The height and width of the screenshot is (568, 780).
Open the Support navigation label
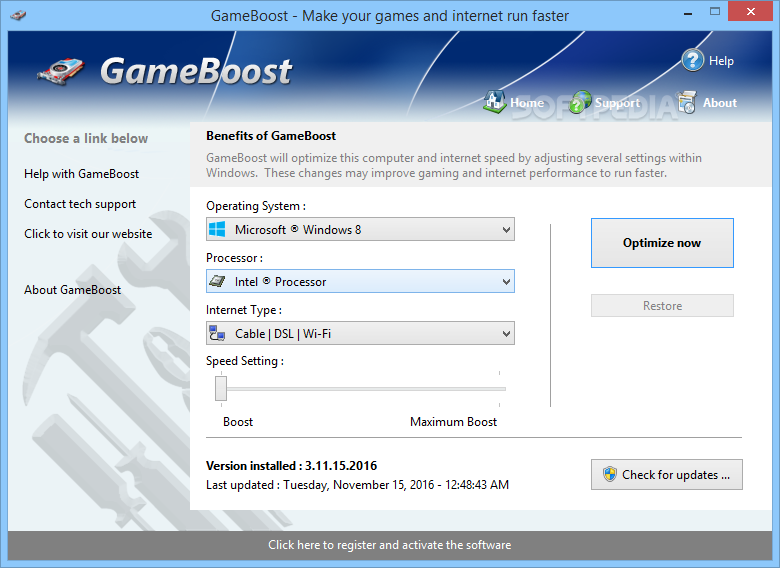(x=617, y=103)
